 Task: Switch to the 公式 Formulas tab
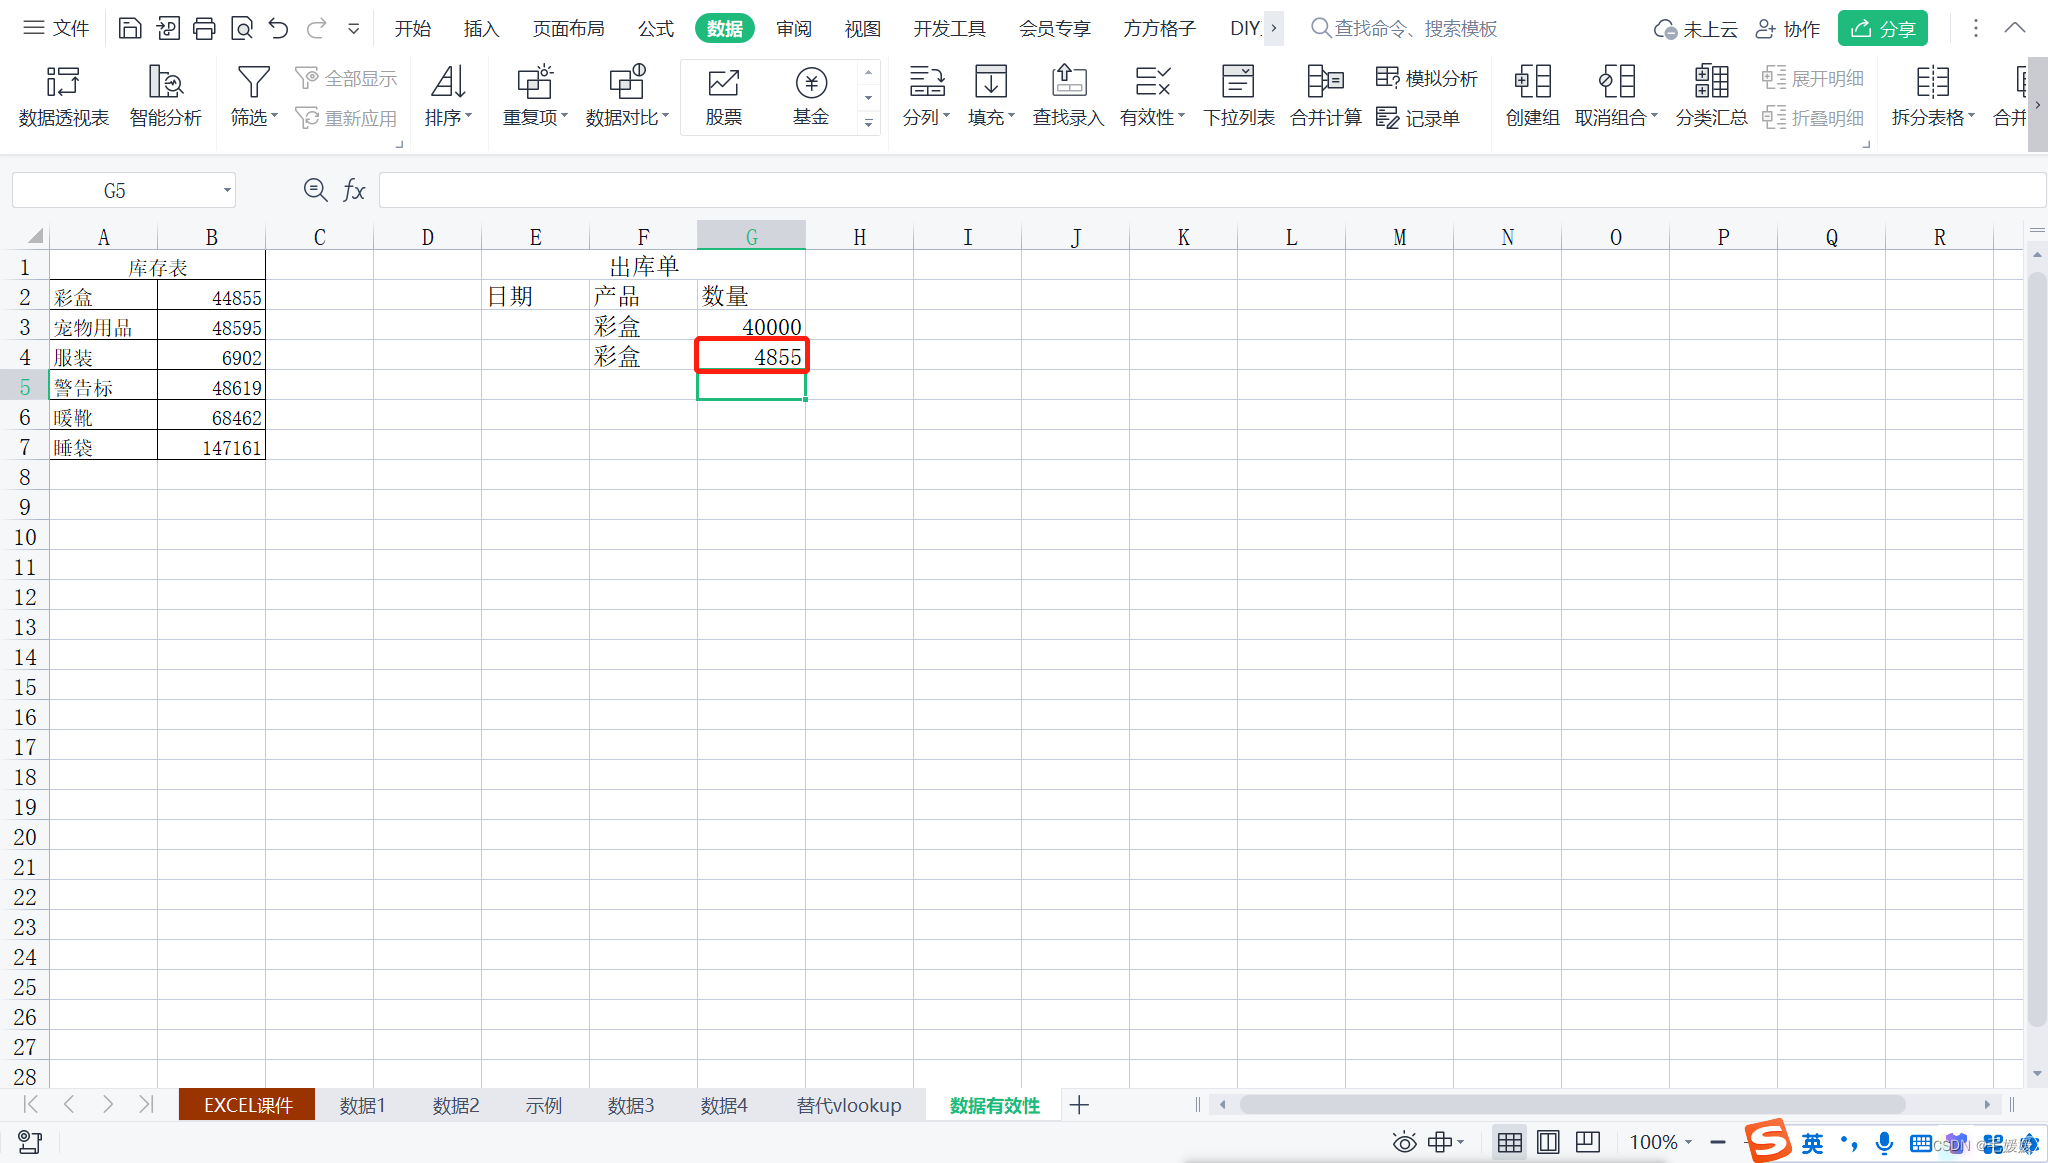[x=656, y=29]
